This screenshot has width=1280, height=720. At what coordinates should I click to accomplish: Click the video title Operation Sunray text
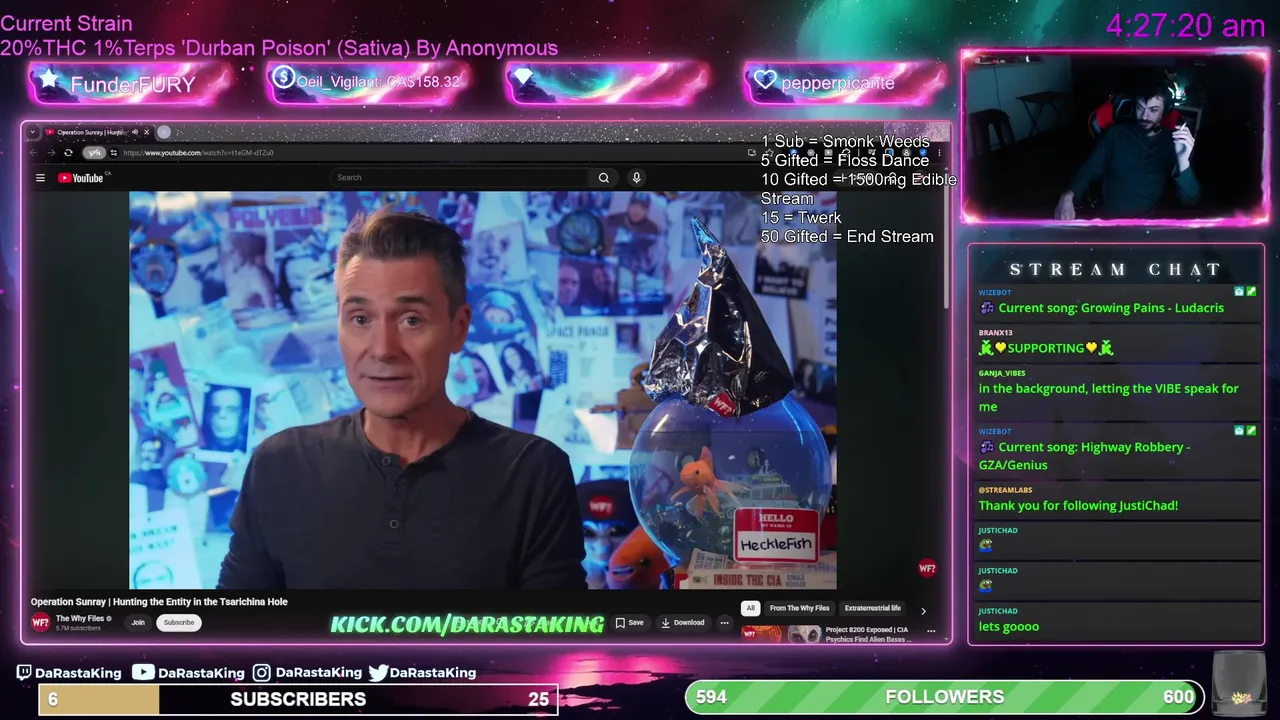159,602
